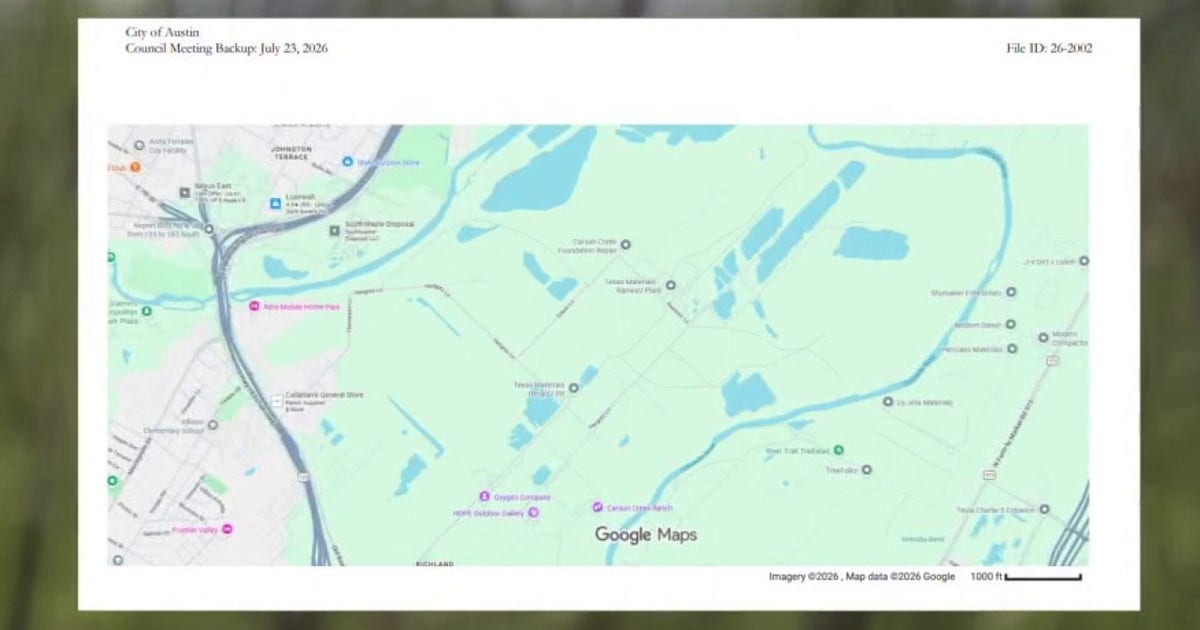This screenshot has height=630, width=1200.
Task: Click the blue shopping pin below Johnston Terrace
Action: (x=275, y=204)
